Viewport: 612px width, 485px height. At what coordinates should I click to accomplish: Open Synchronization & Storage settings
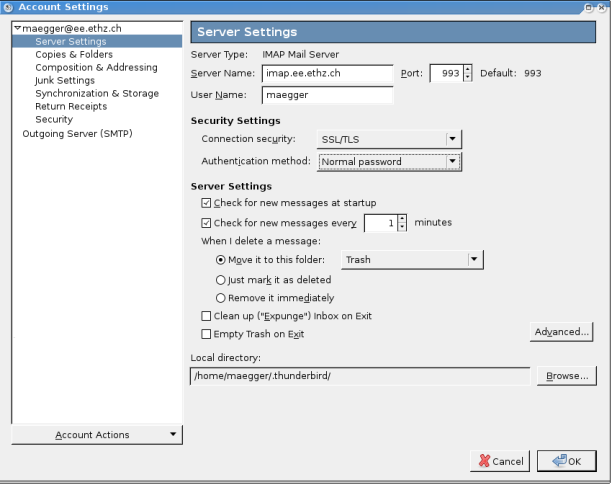[97, 93]
